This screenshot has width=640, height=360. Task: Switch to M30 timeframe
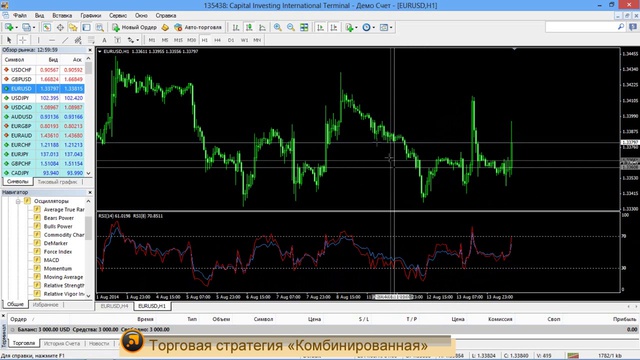191,40
